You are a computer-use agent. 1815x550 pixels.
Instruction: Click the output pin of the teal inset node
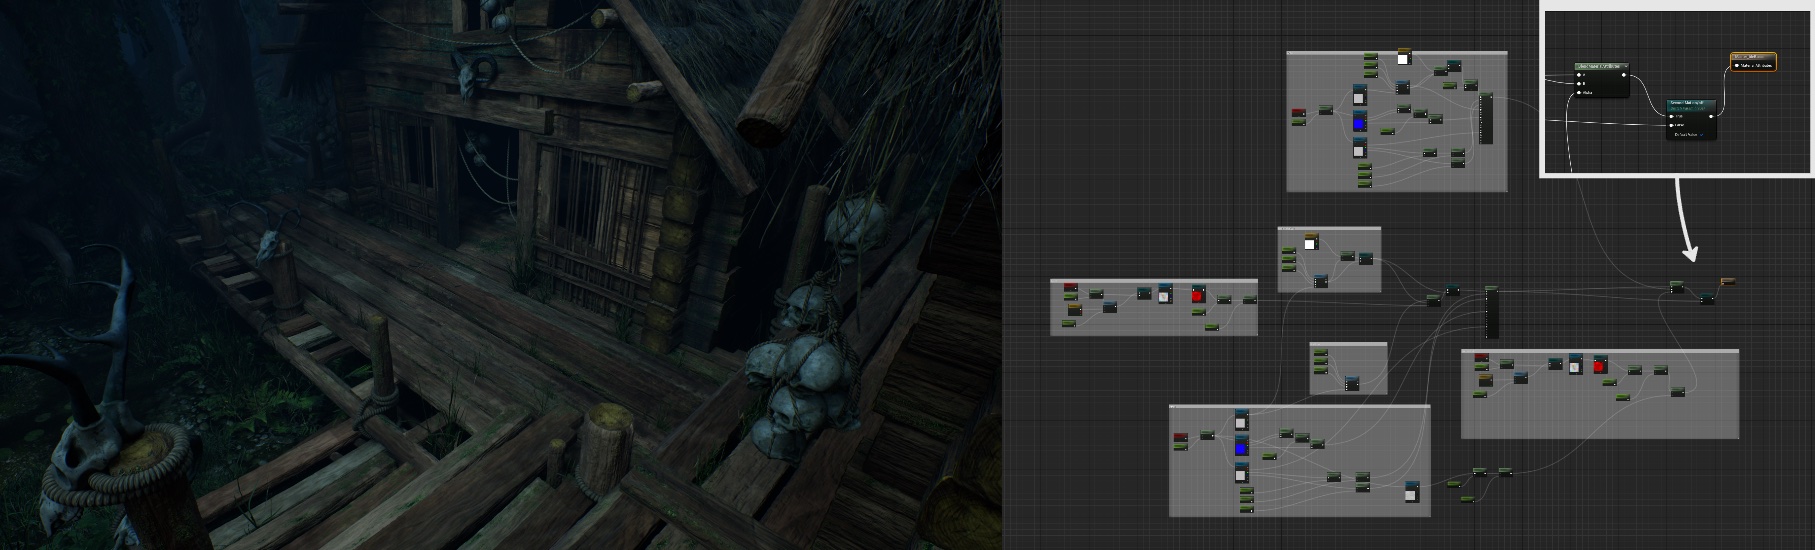pyautogui.click(x=1711, y=116)
